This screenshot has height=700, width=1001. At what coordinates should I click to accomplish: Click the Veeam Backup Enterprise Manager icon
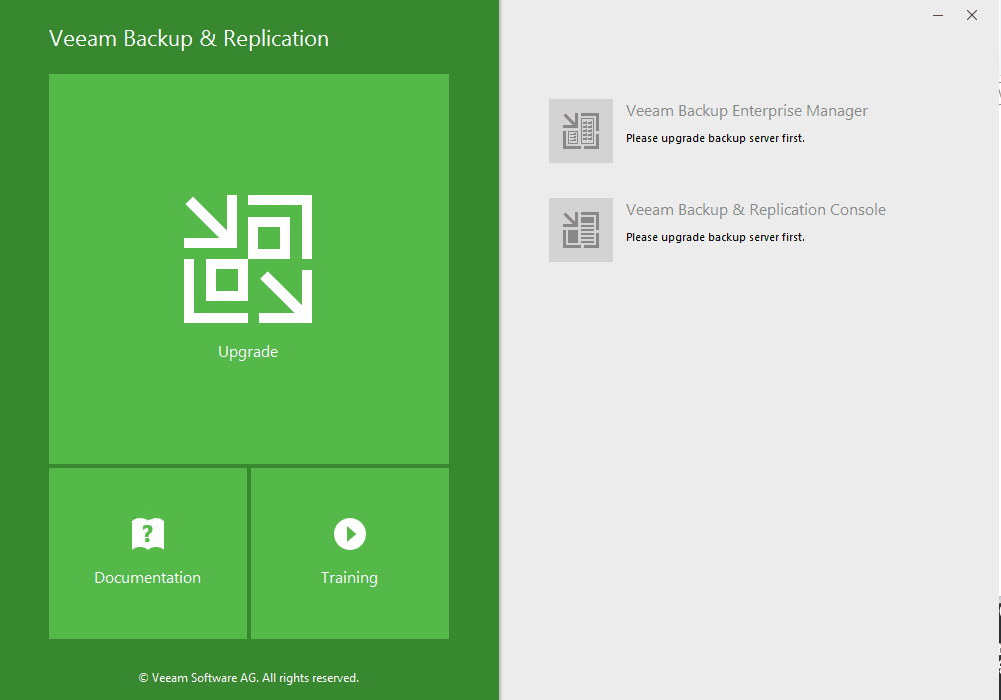pyautogui.click(x=581, y=131)
